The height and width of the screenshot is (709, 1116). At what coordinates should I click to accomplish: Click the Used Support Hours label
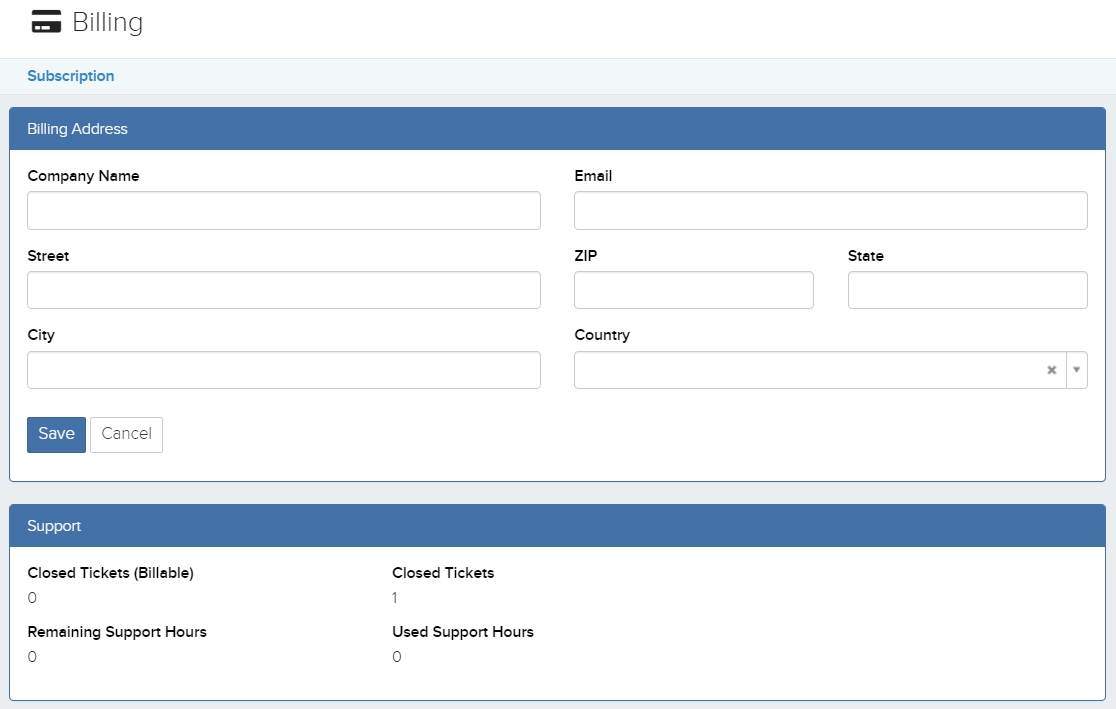(463, 632)
